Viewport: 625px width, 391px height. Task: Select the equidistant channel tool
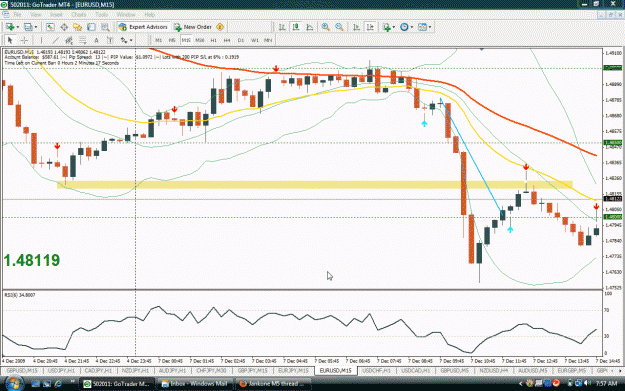click(x=69, y=40)
